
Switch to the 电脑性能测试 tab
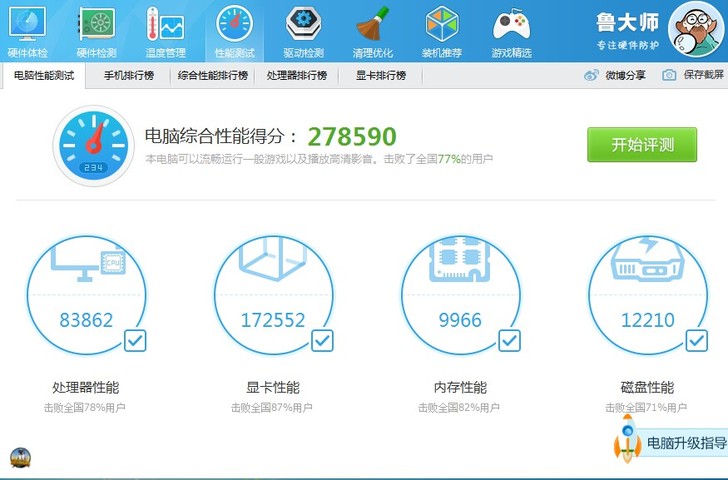44,75
